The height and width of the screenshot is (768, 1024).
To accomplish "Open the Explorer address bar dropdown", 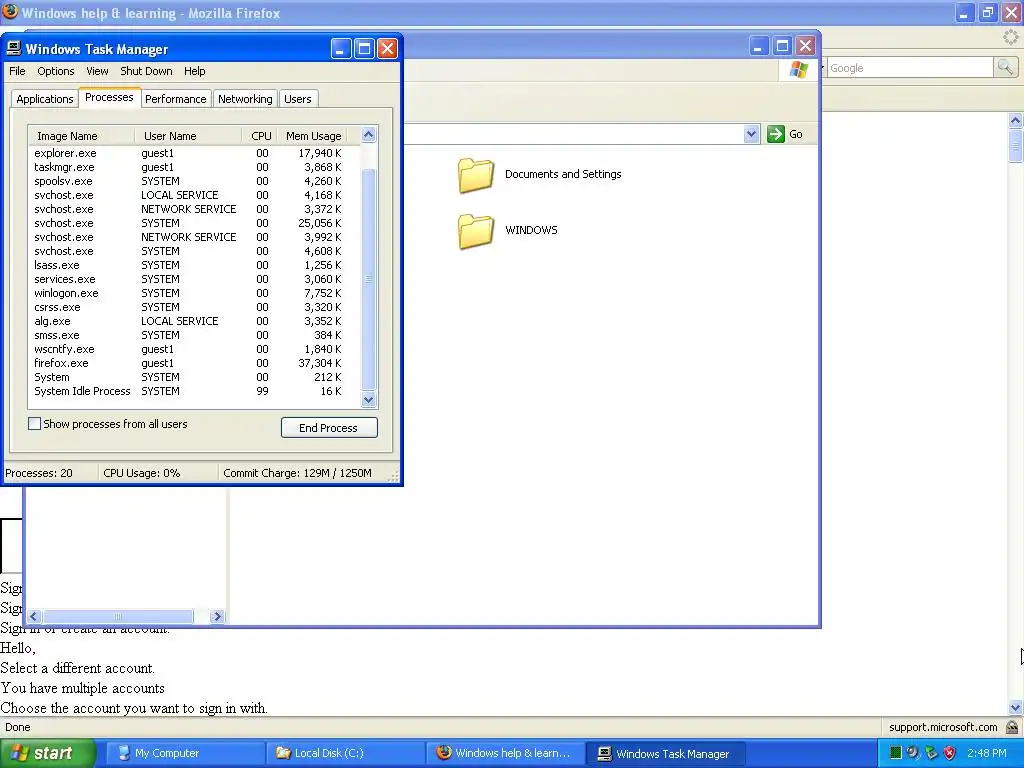I will pos(751,134).
